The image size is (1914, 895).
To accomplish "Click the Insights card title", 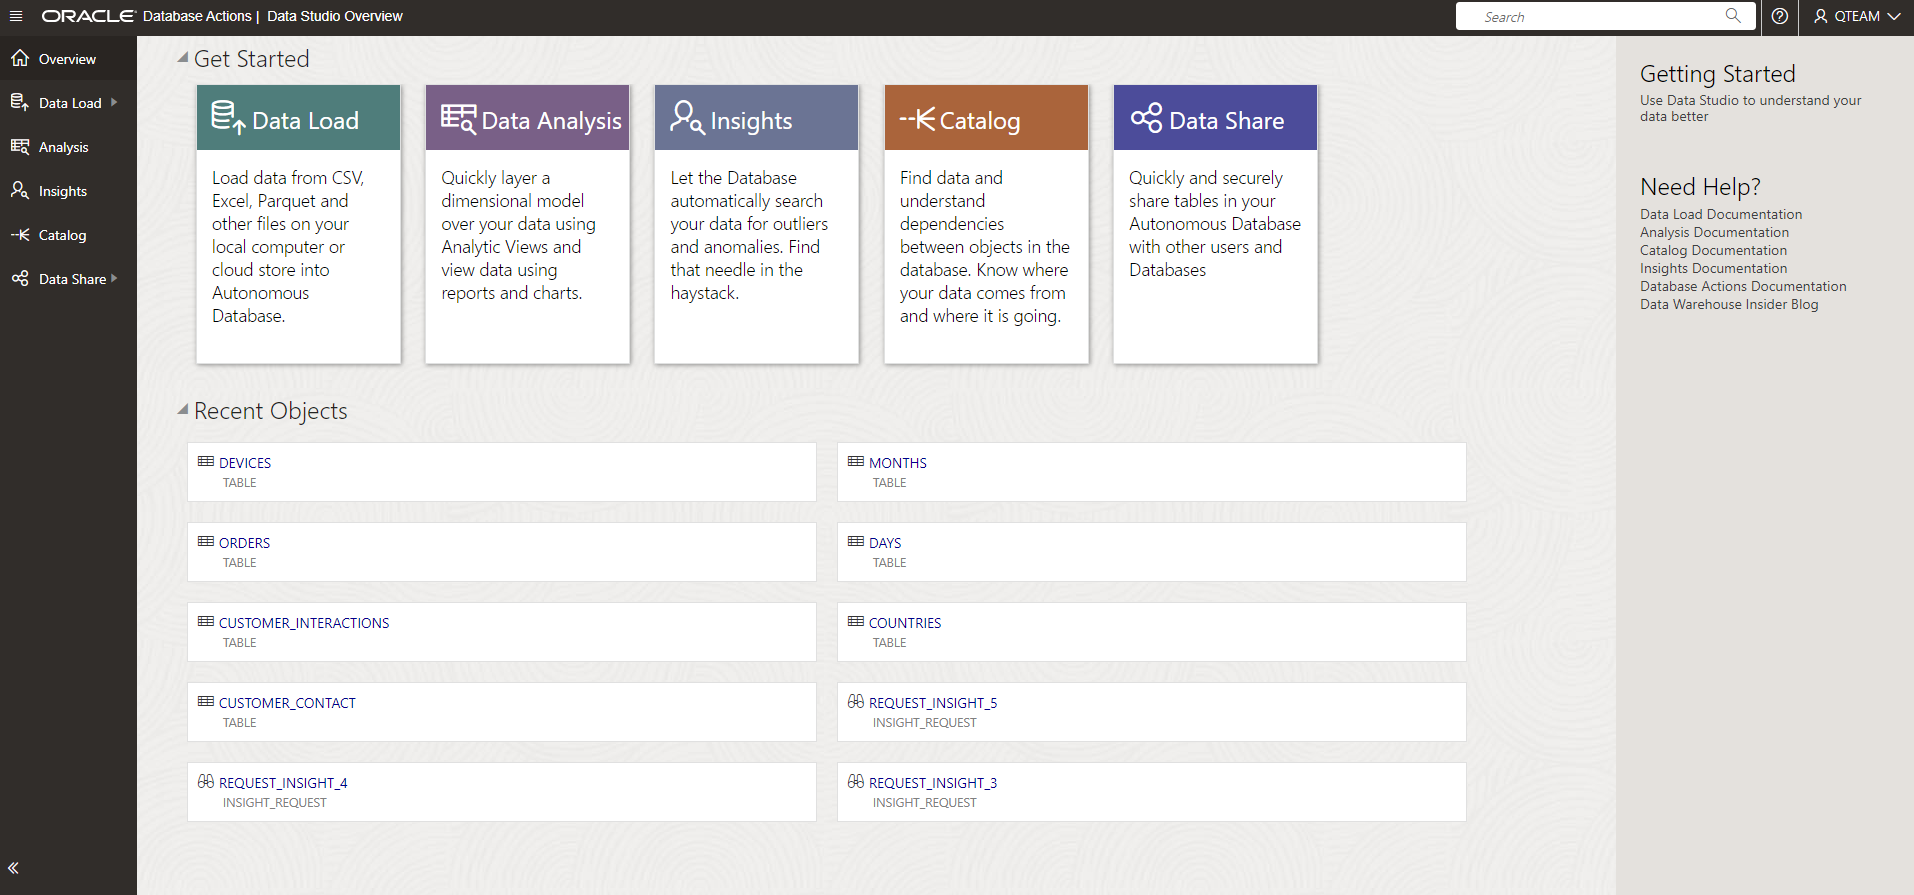I will click(751, 121).
